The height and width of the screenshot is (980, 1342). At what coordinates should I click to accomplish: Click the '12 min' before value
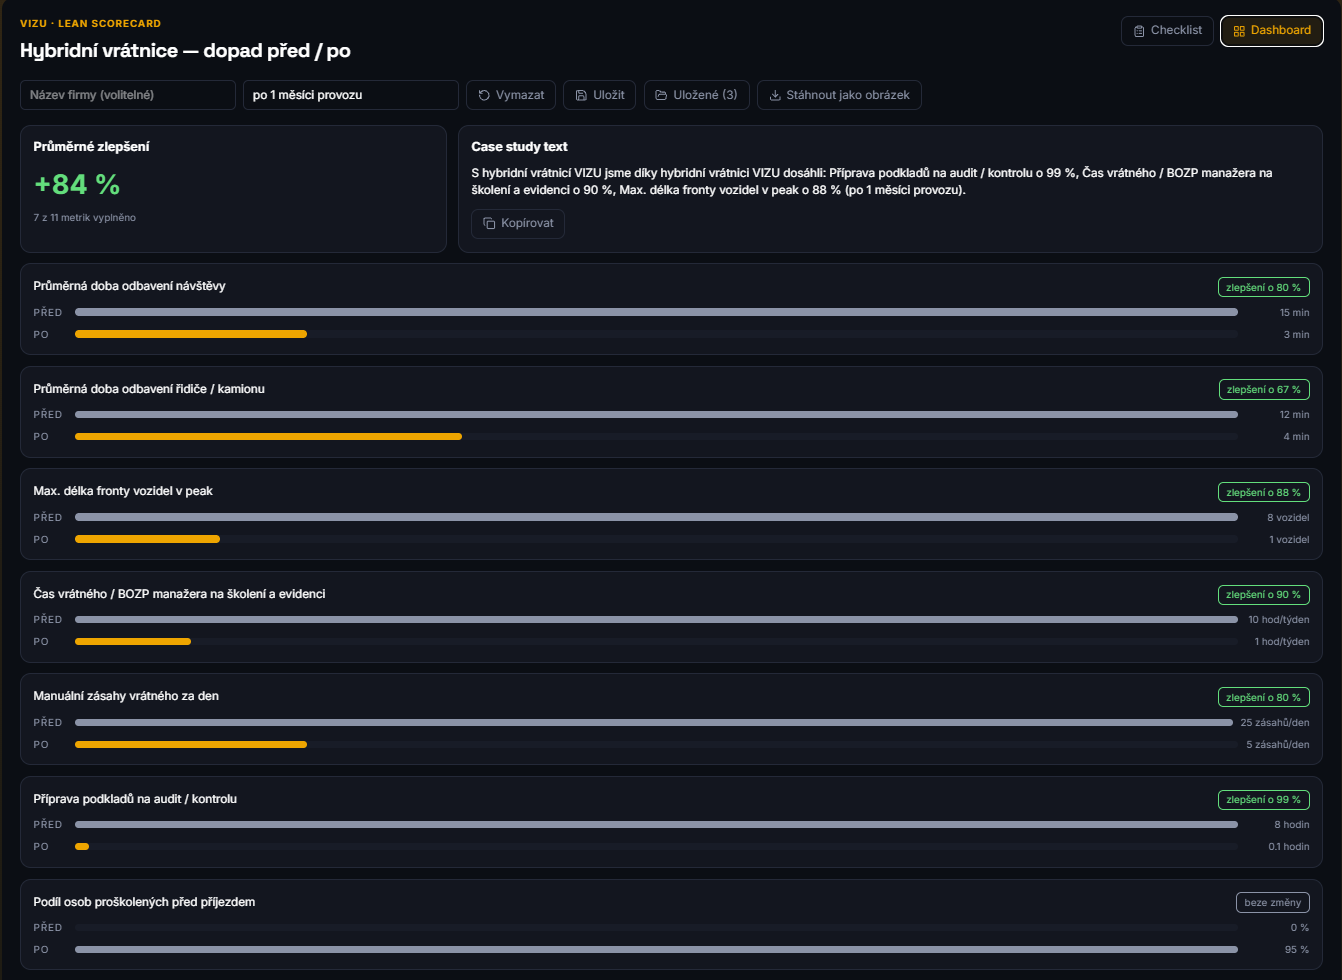point(1294,414)
